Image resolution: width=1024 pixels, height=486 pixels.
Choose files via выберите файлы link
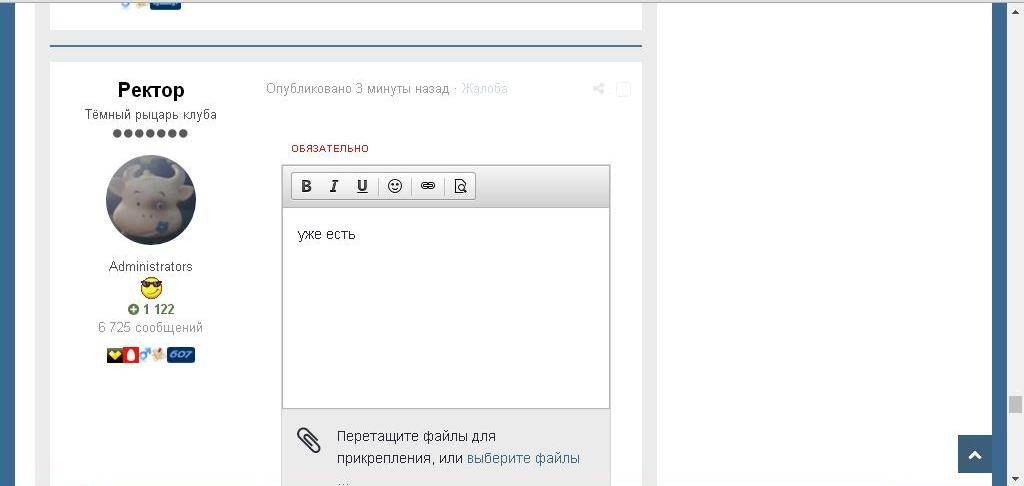click(523, 458)
